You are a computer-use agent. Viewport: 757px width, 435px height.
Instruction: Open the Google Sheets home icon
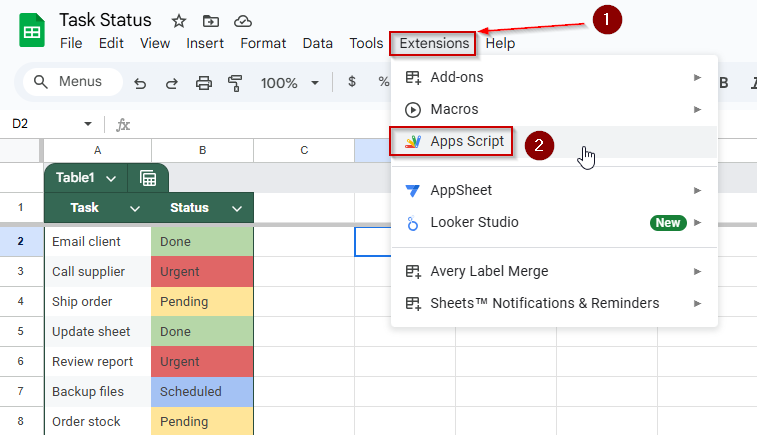pos(32,30)
